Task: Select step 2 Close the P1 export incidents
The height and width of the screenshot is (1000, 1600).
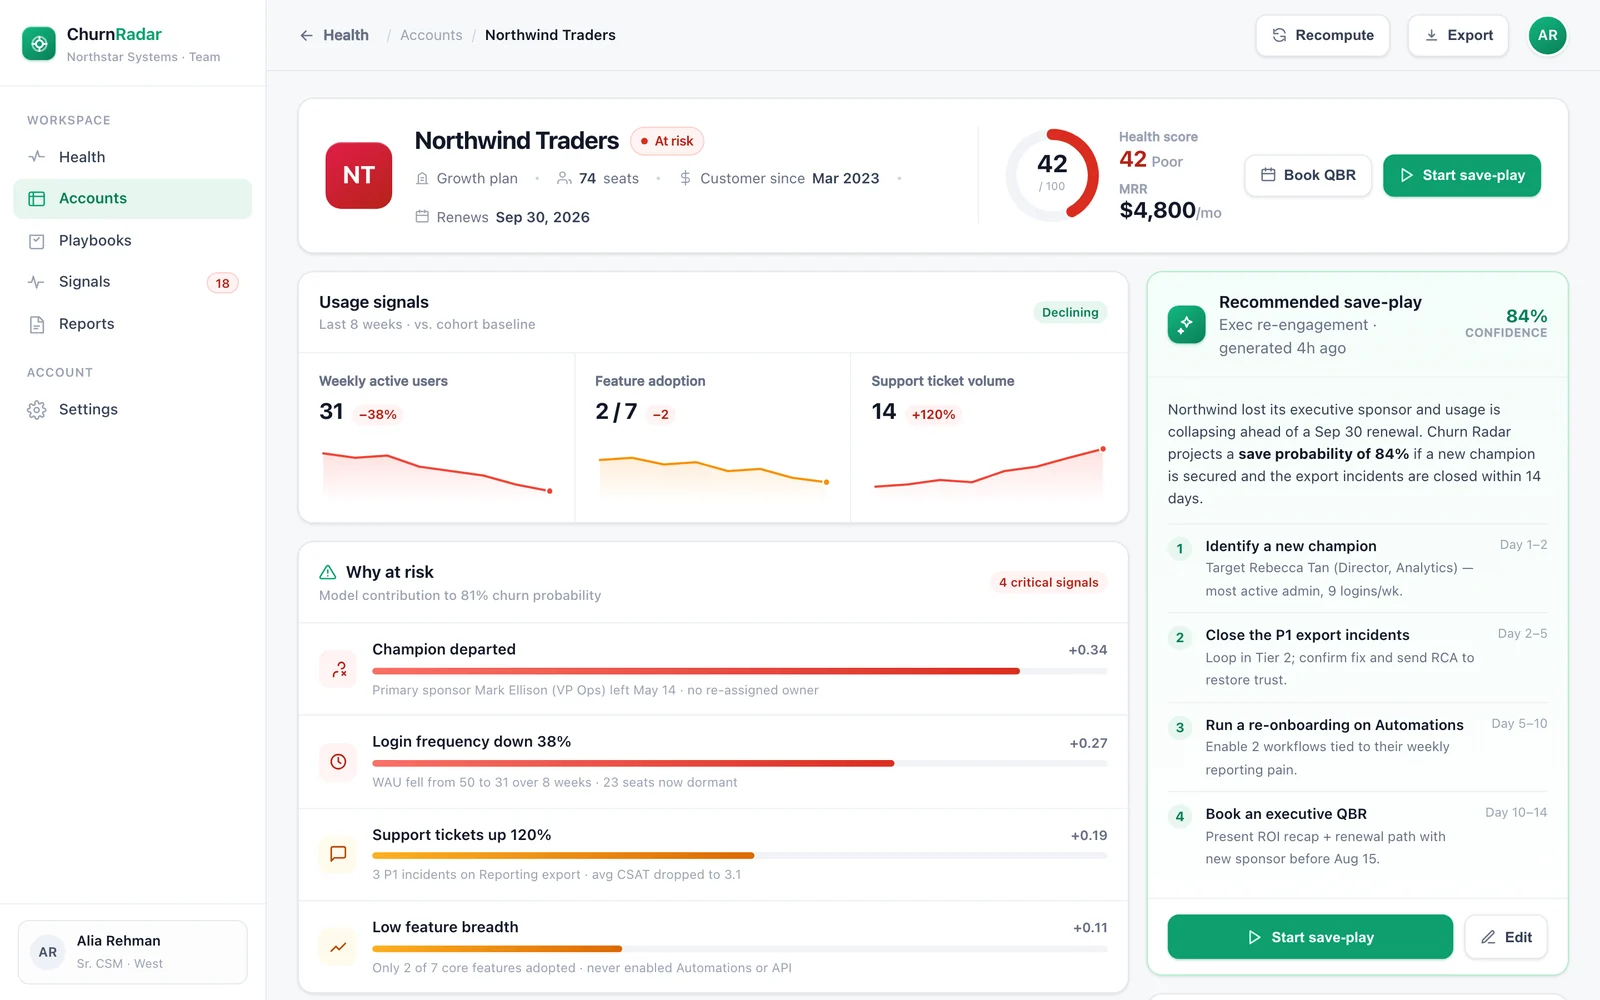Action: [x=1358, y=657]
